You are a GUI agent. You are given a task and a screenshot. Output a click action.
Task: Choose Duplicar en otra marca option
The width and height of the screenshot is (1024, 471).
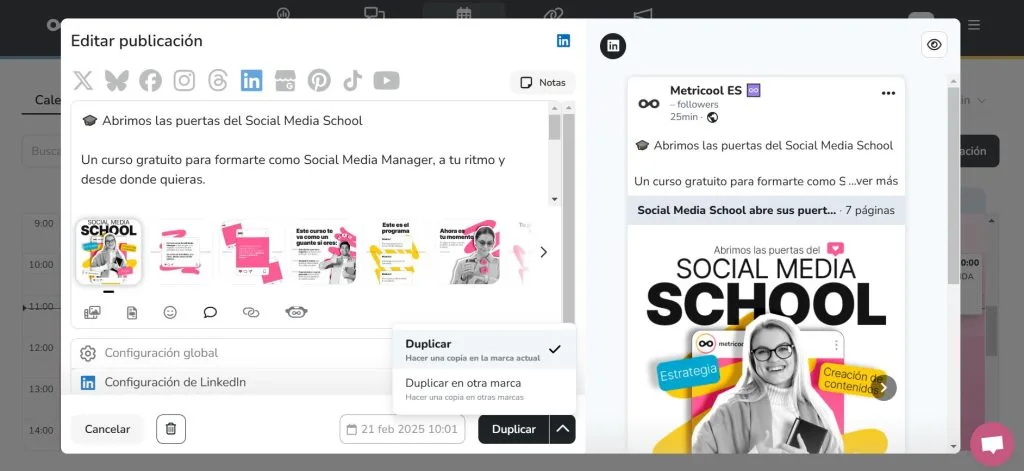tap(484, 389)
